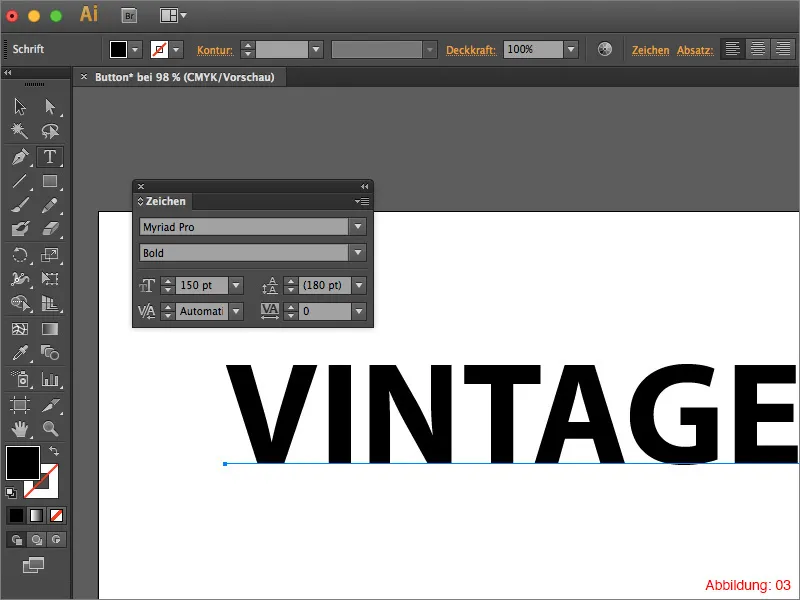This screenshot has height=600, width=800.
Task: Select the Eyedropper tool
Action: click(19, 353)
